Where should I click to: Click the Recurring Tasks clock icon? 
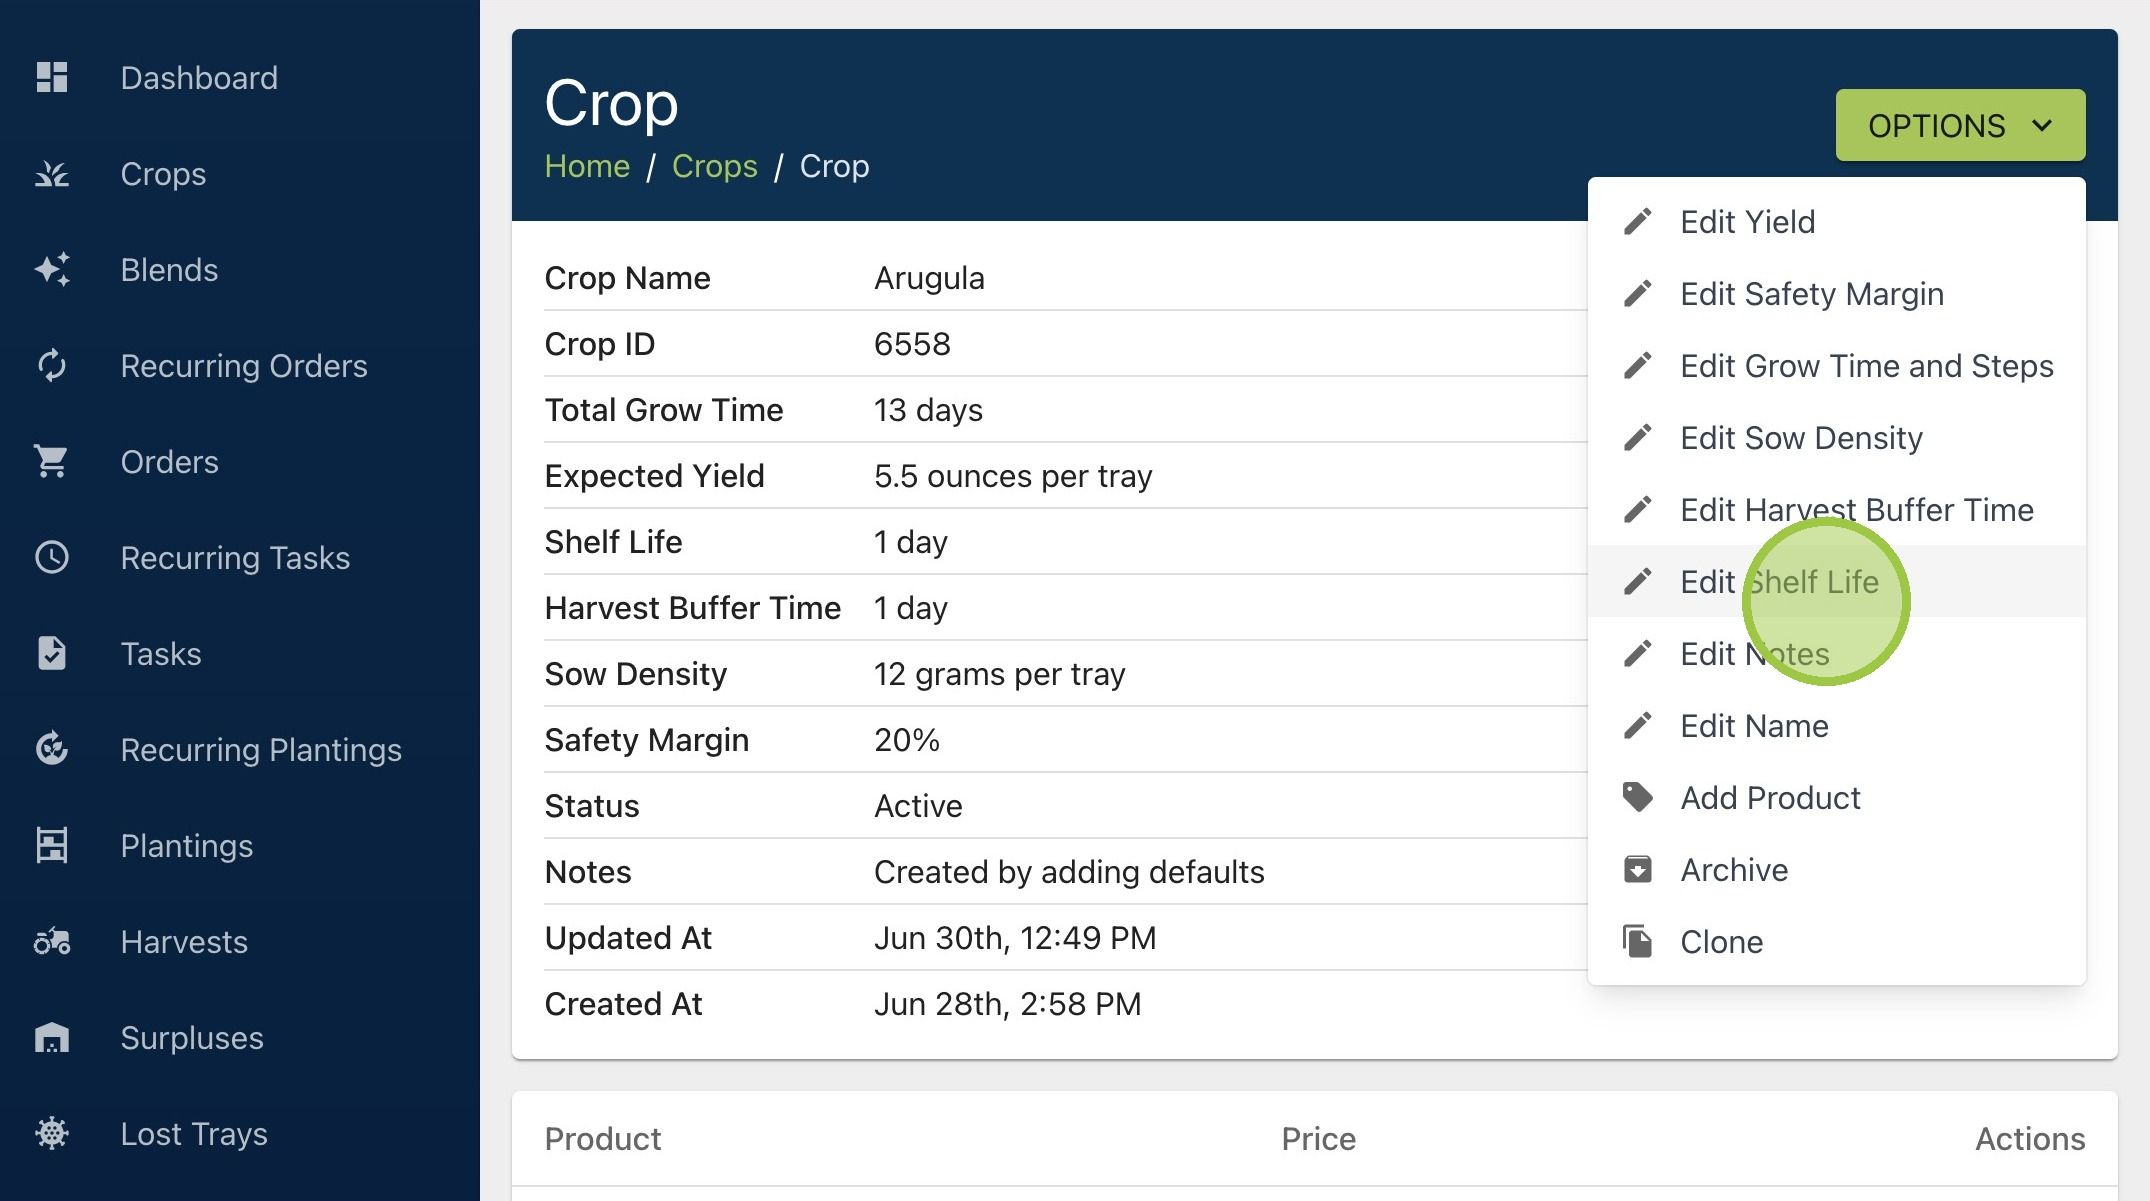click(x=51, y=557)
